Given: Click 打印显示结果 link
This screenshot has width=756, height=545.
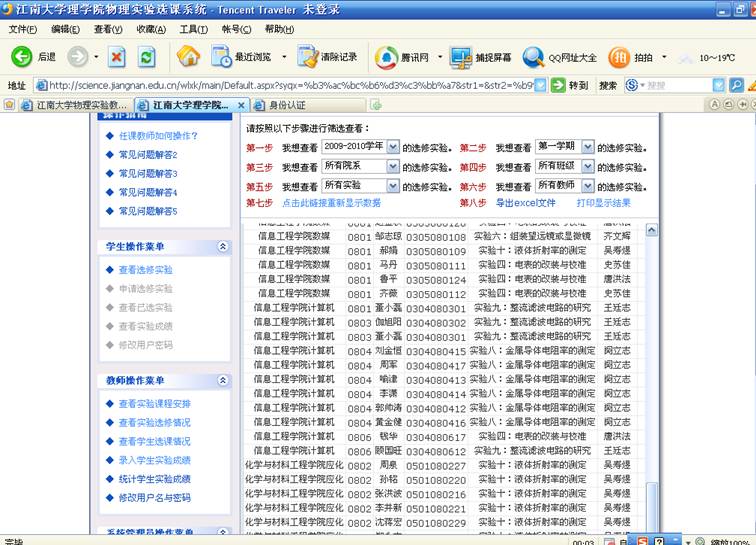Looking at the screenshot, I should (604, 203).
